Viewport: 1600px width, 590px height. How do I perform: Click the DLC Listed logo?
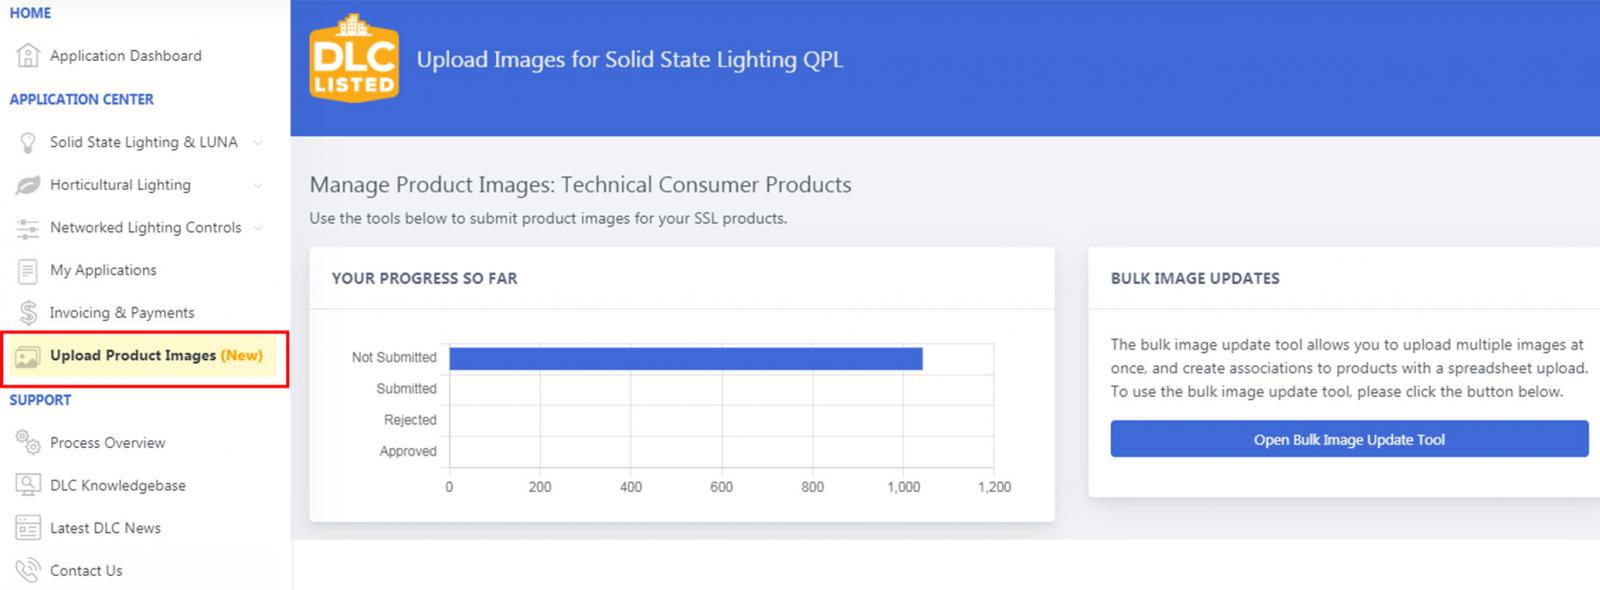(x=354, y=59)
